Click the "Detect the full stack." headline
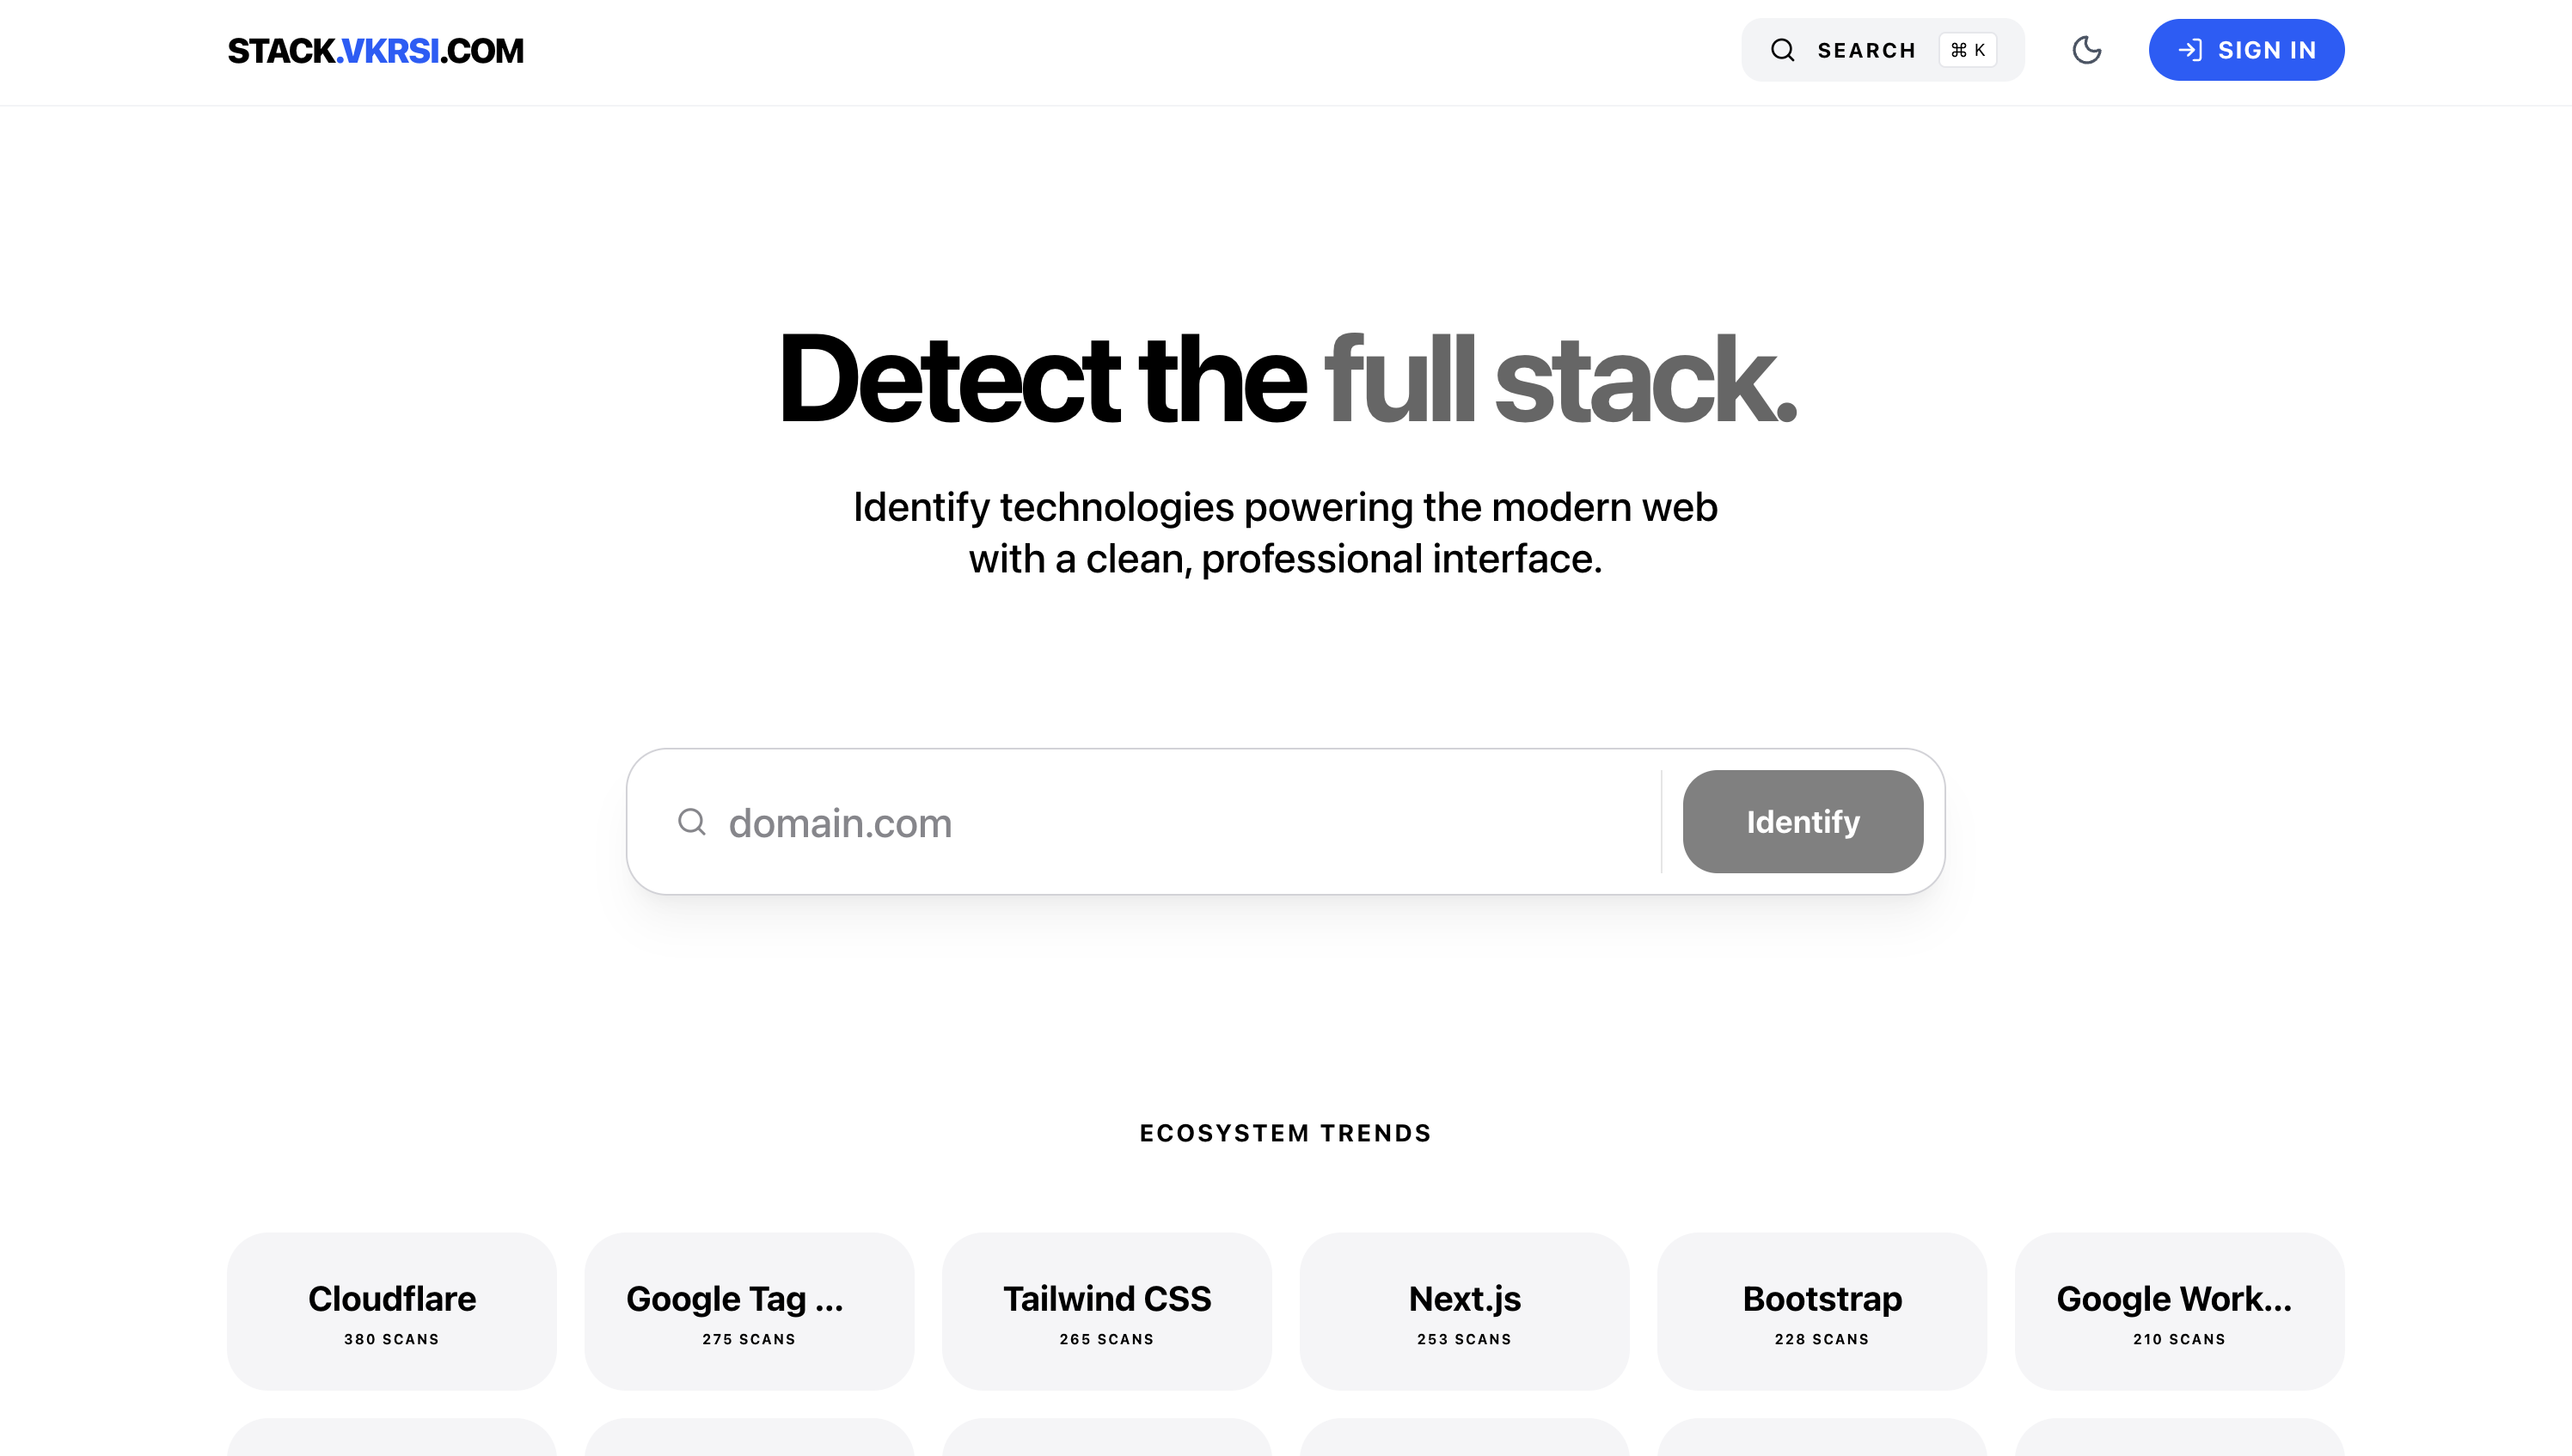This screenshot has width=2572, height=1456. coord(1286,380)
